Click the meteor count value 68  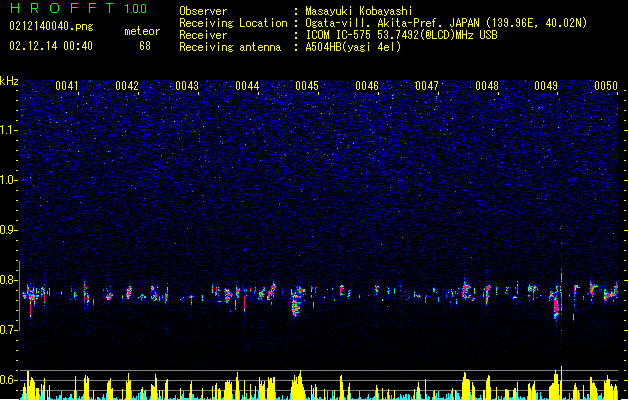click(145, 46)
